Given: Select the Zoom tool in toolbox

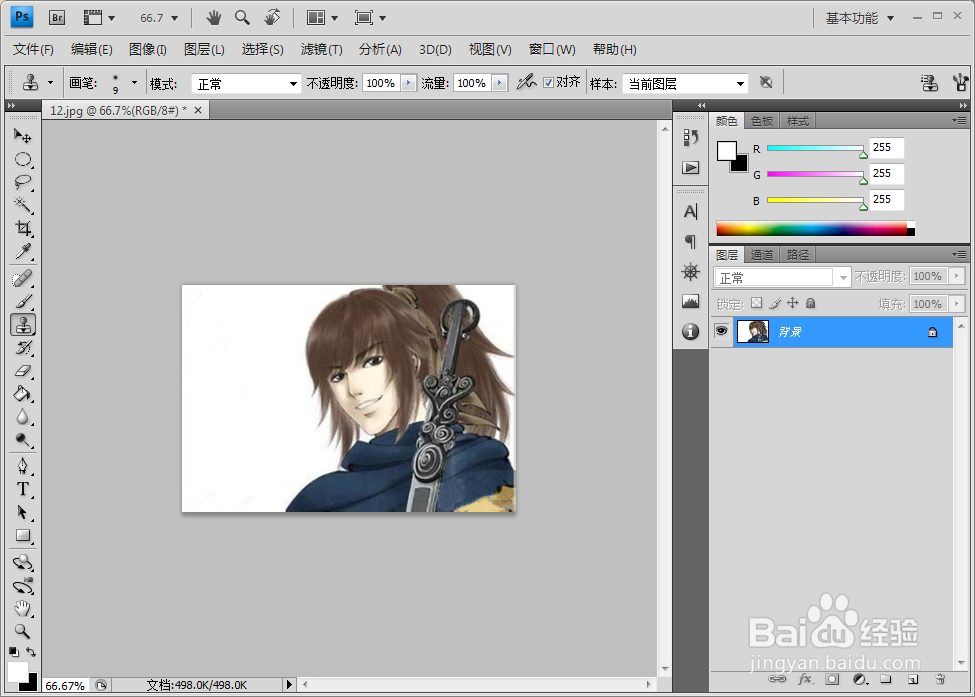Looking at the screenshot, I should (23, 632).
